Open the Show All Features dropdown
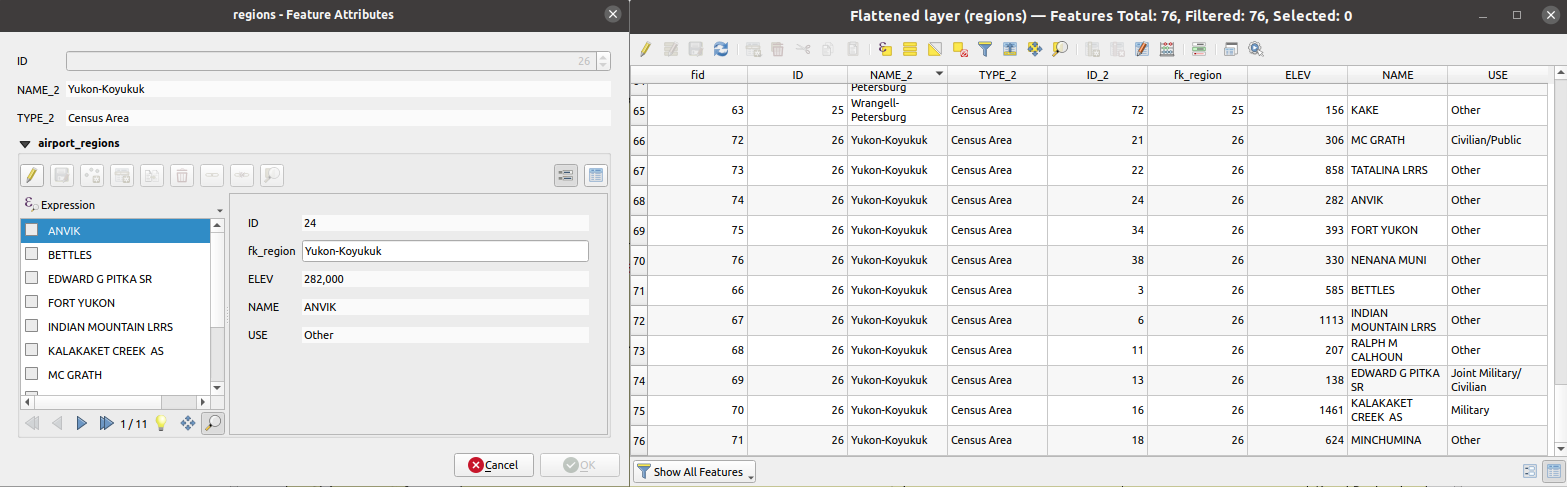This screenshot has width=1567, height=487. pos(696,472)
